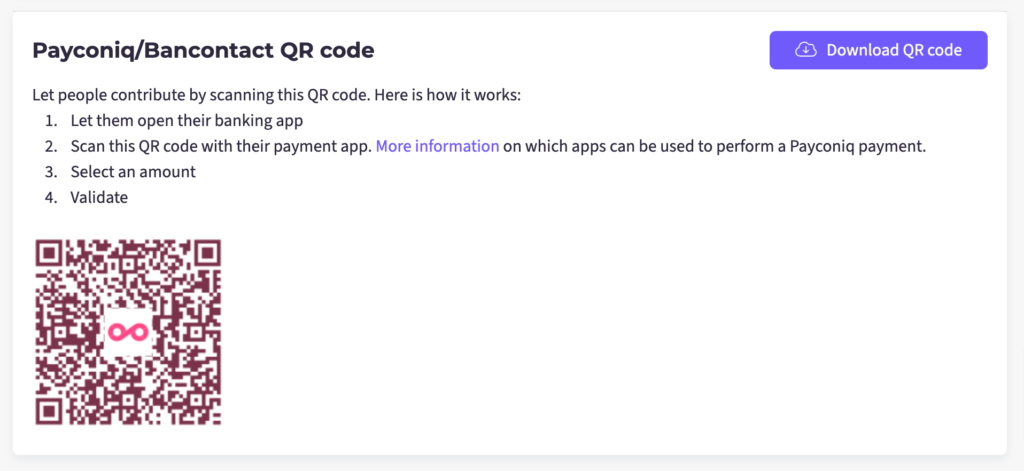Click list number 4 marker
The height and width of the screenshot is (471, 1024).
point(51,198)
